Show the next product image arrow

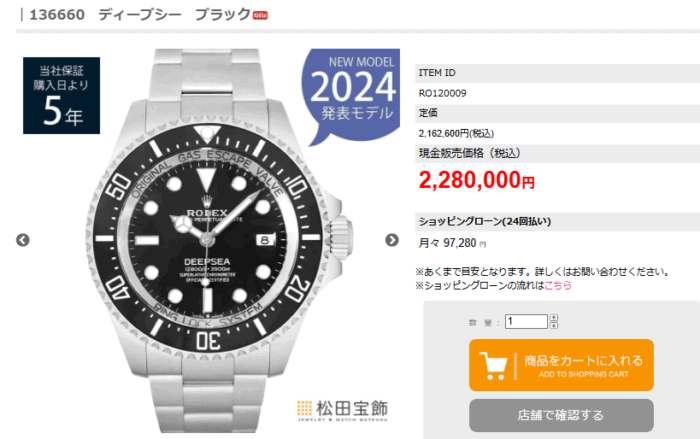(x=392, y=240)
